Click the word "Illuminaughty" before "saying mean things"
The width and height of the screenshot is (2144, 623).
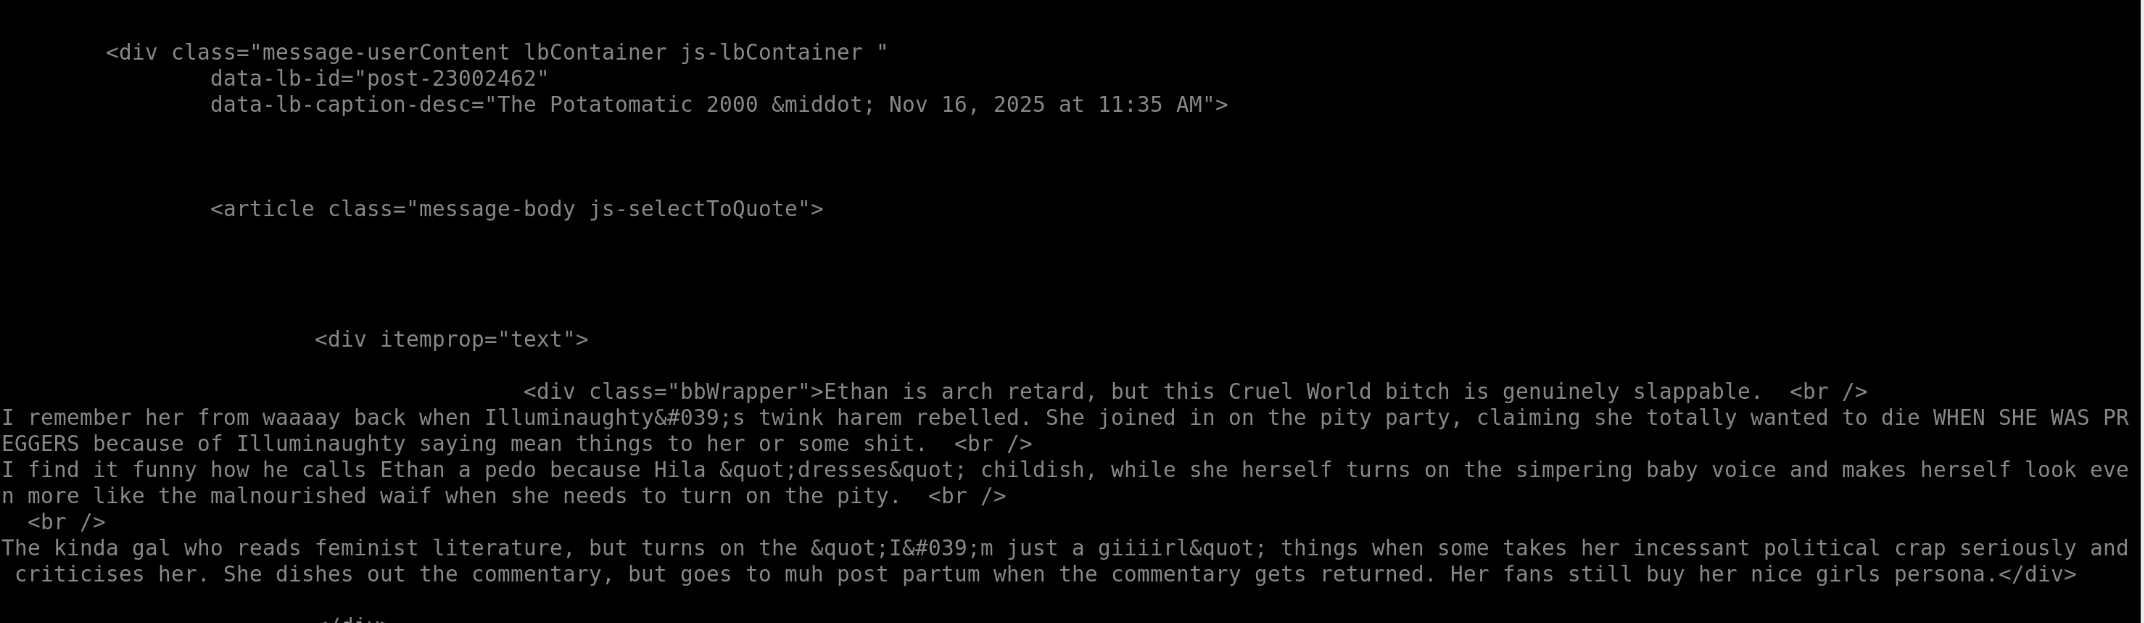320,444
